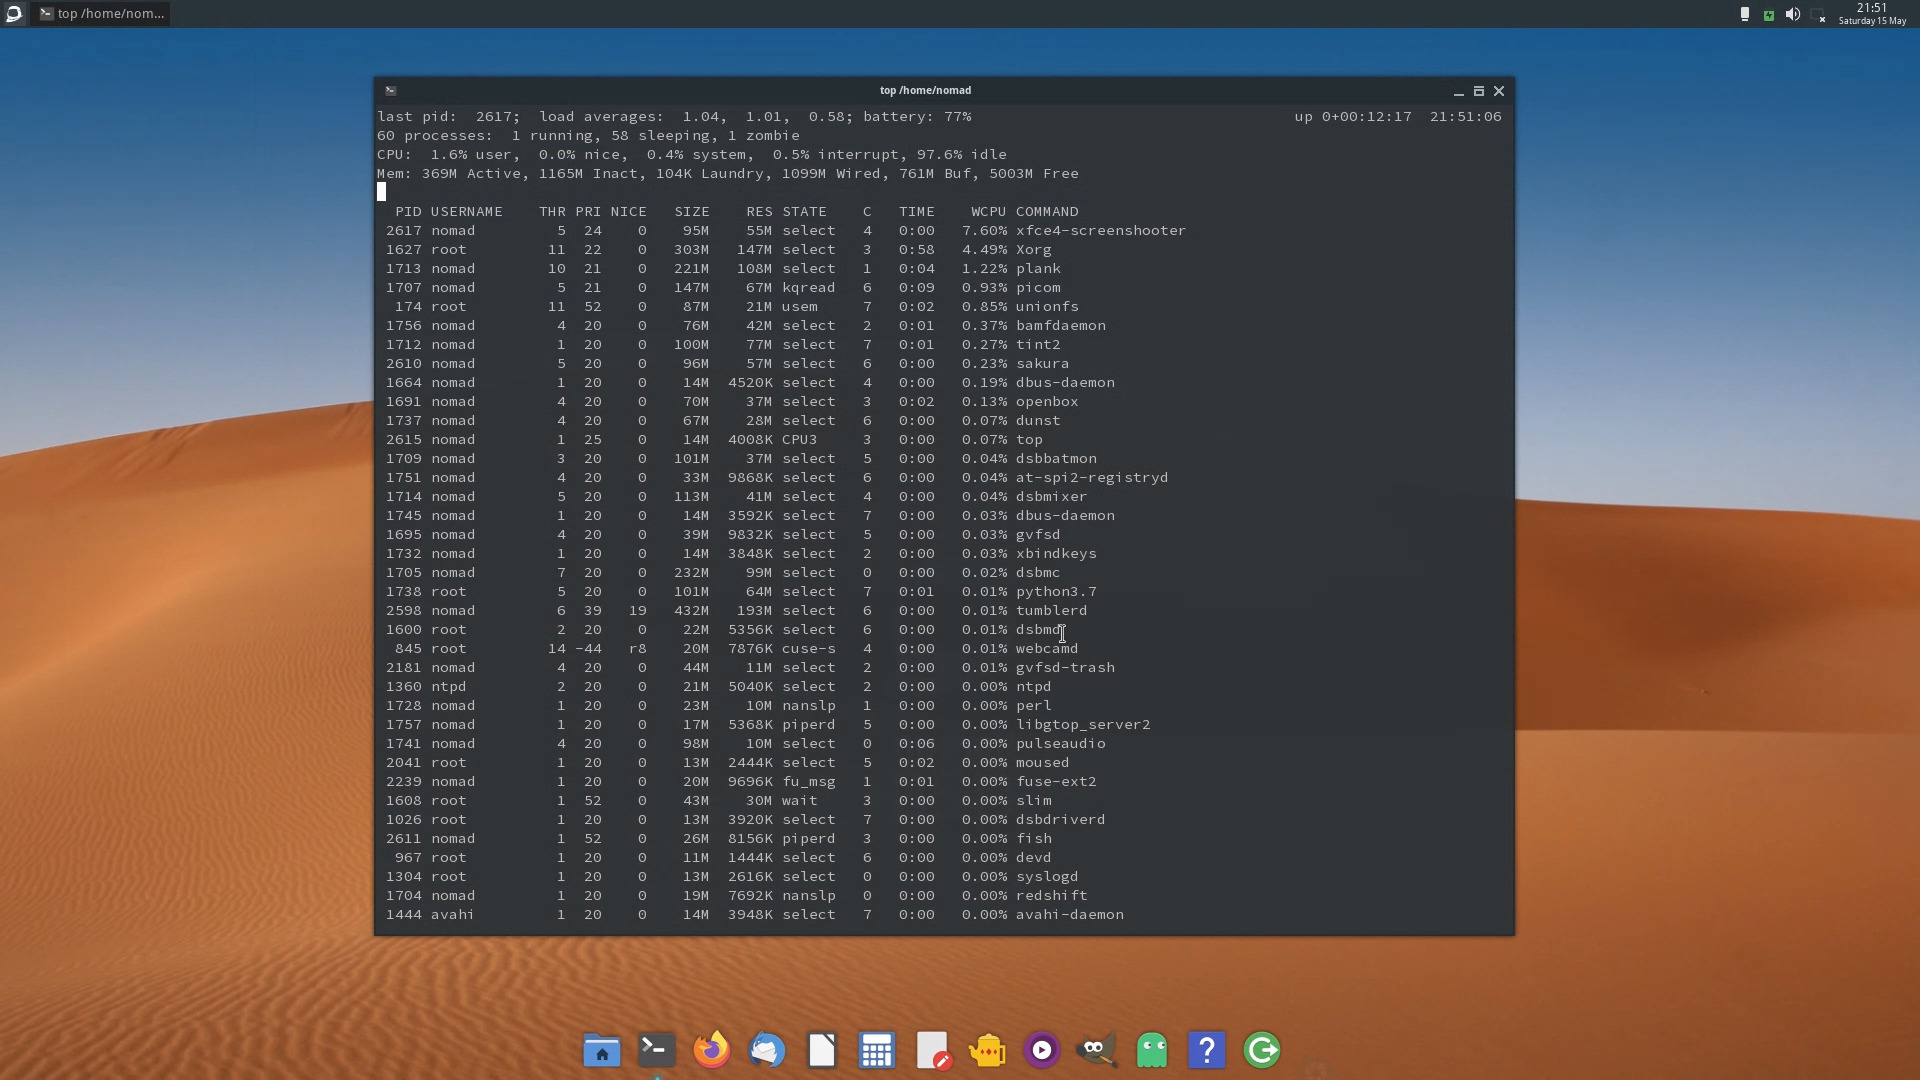Viewport: 1920px width, 1080px height.
Task: Launch GIMP image editor
Action: (1096, 1049)
